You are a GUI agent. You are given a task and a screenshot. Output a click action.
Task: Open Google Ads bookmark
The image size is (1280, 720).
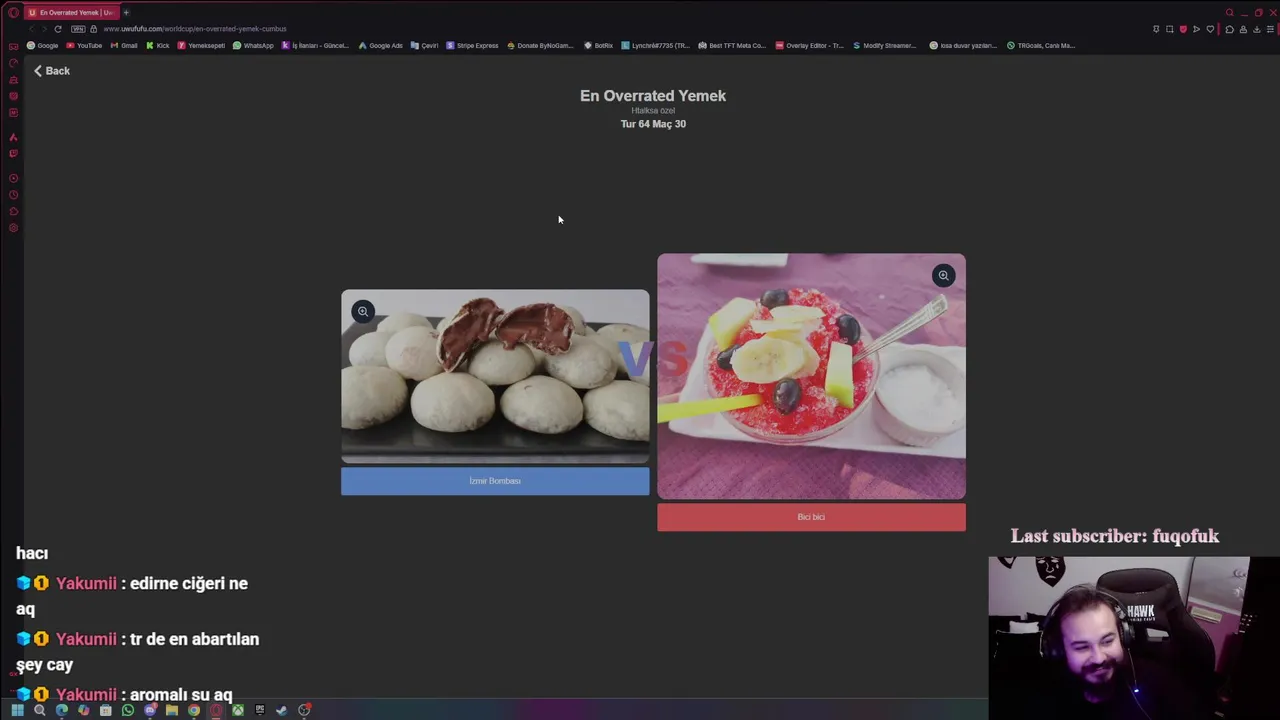coord(381,45)
